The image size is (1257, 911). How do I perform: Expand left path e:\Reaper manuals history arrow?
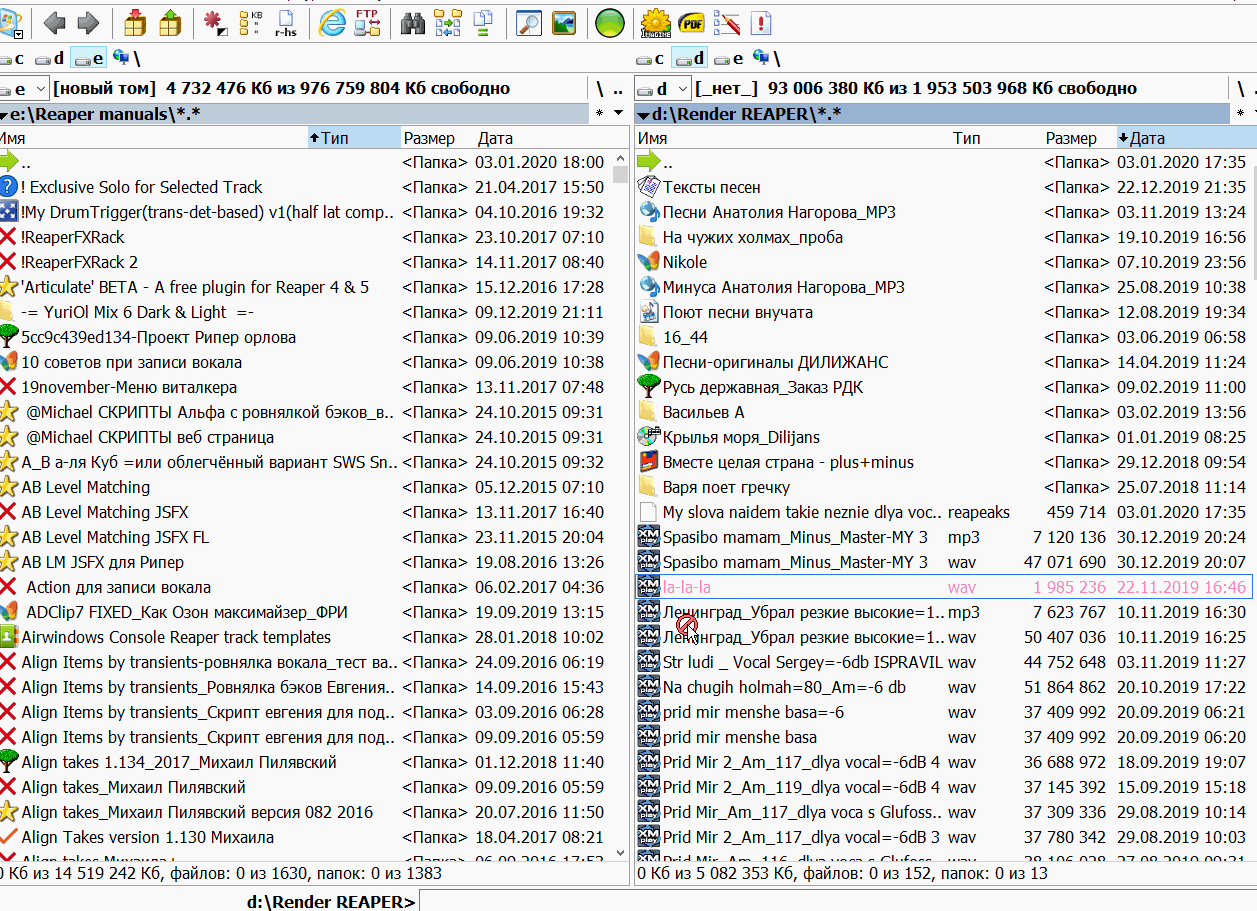pyautogui.click(x=5, y=114)
